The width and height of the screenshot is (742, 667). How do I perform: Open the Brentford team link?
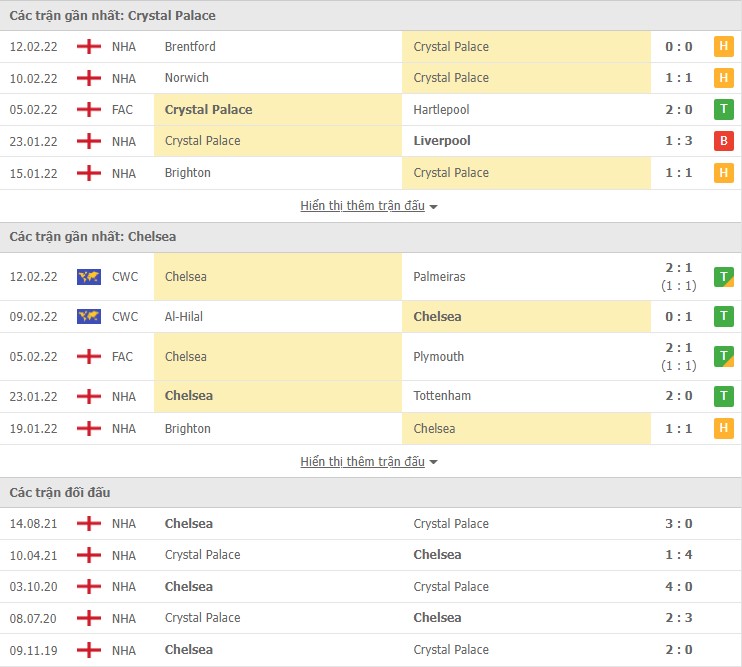coord(190,47)
